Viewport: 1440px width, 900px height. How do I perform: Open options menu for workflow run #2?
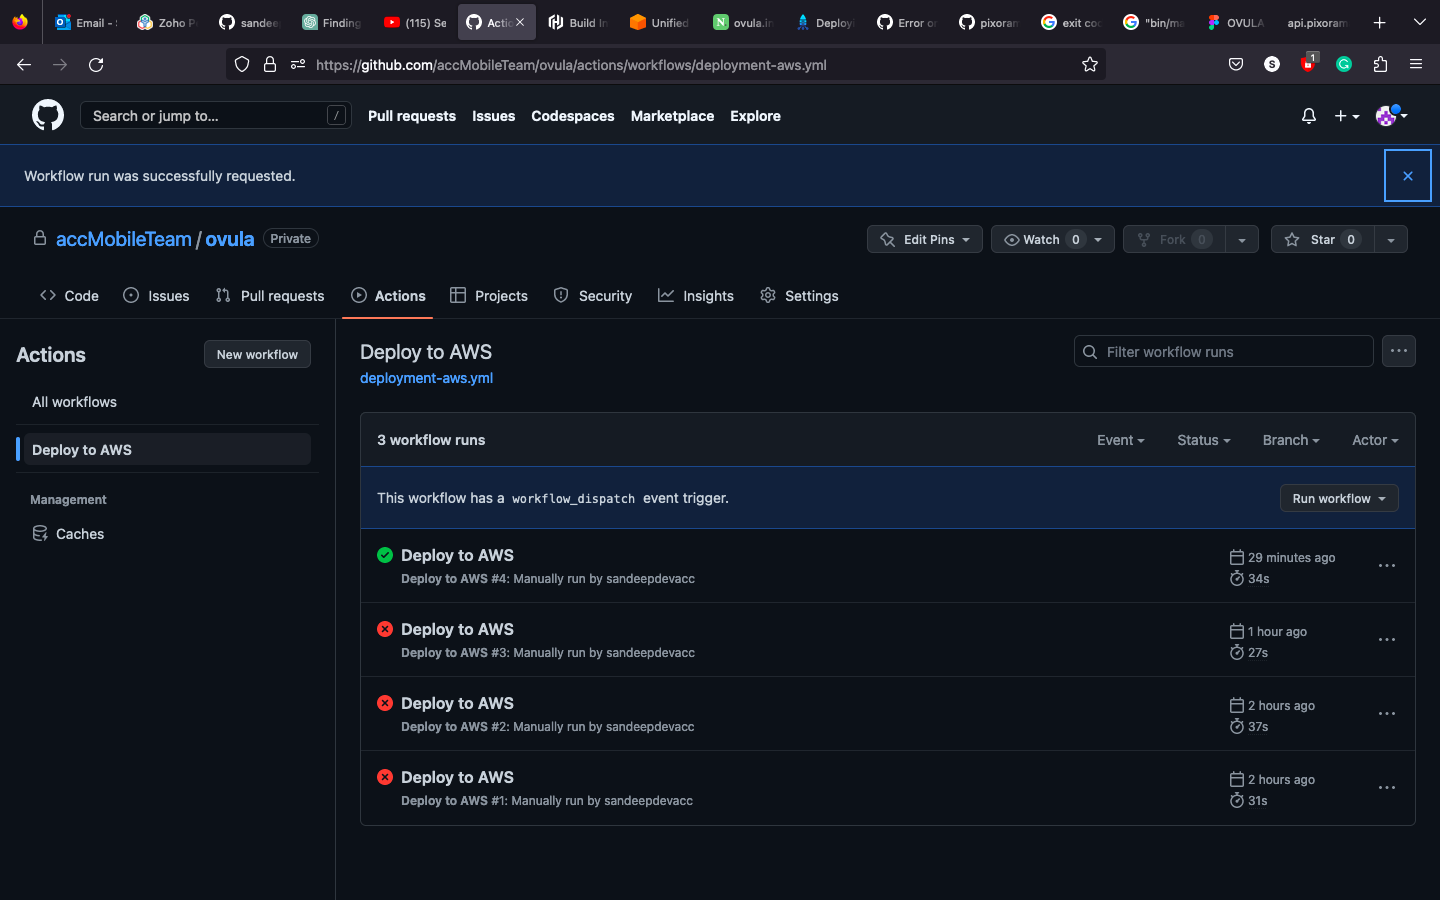tap(1386, 713)
